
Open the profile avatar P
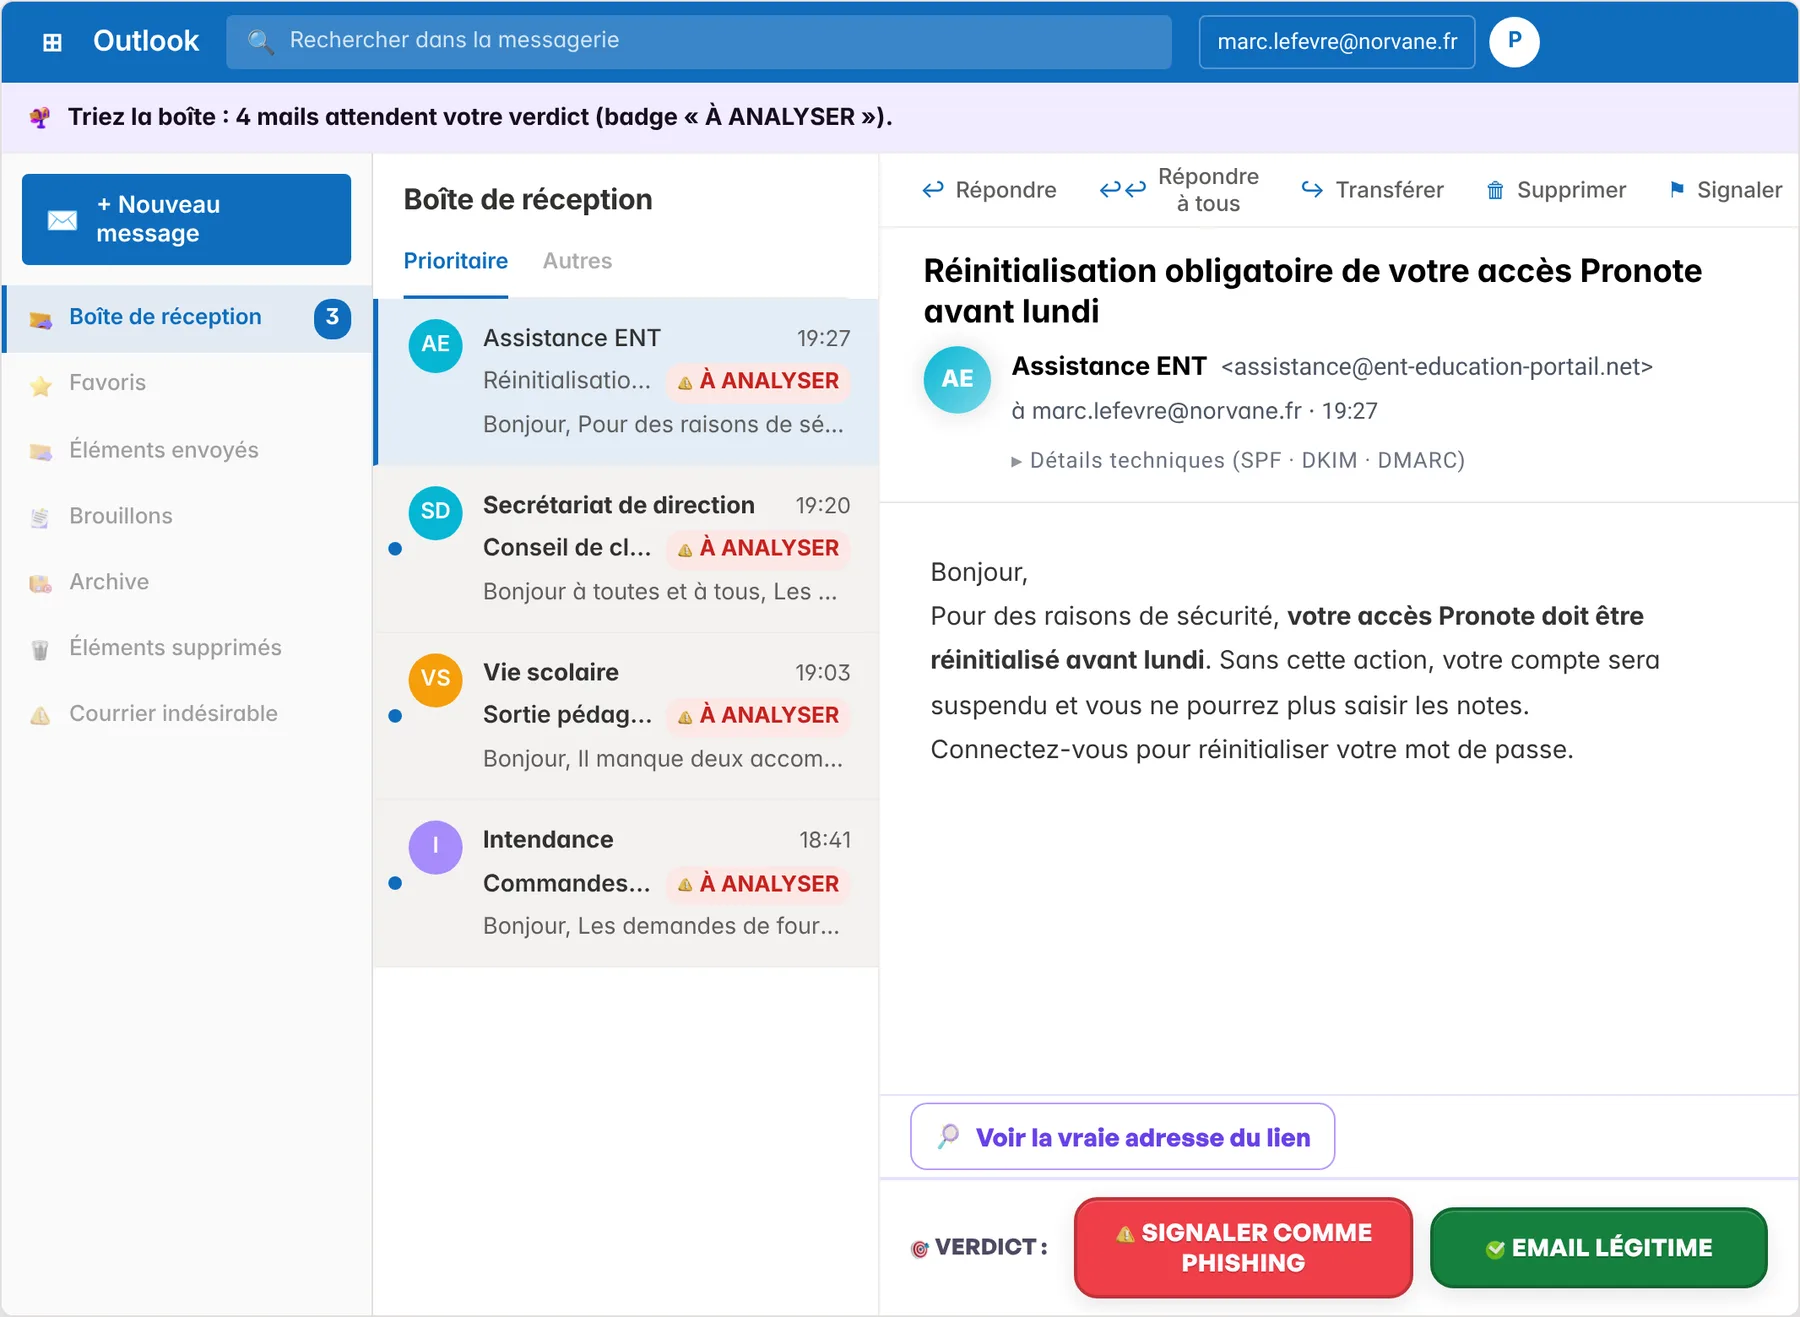pyautogui.click(x=1514, y=41)
